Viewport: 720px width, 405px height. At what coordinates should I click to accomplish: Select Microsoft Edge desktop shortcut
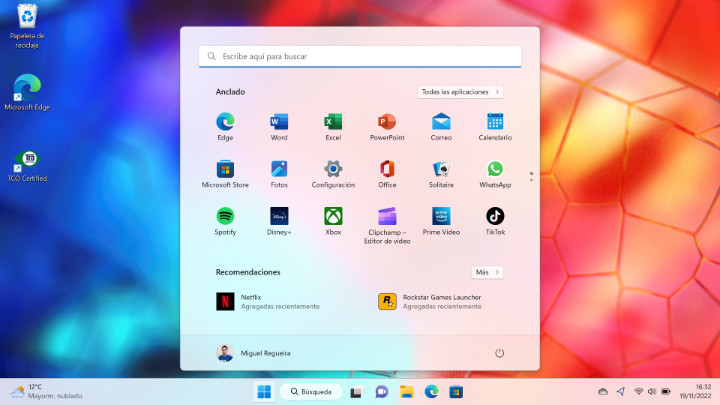27,92
